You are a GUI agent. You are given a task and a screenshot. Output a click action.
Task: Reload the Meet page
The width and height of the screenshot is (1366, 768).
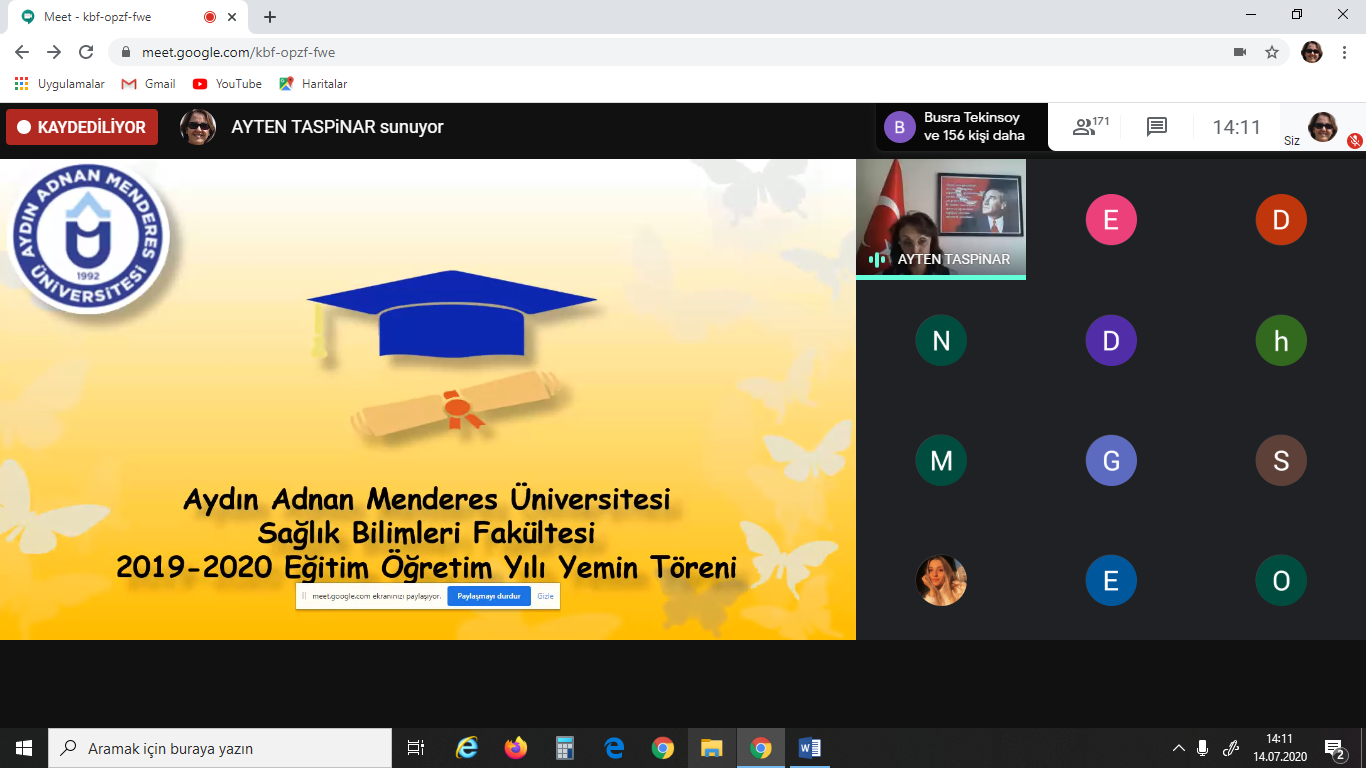click(x=86, y=52)
